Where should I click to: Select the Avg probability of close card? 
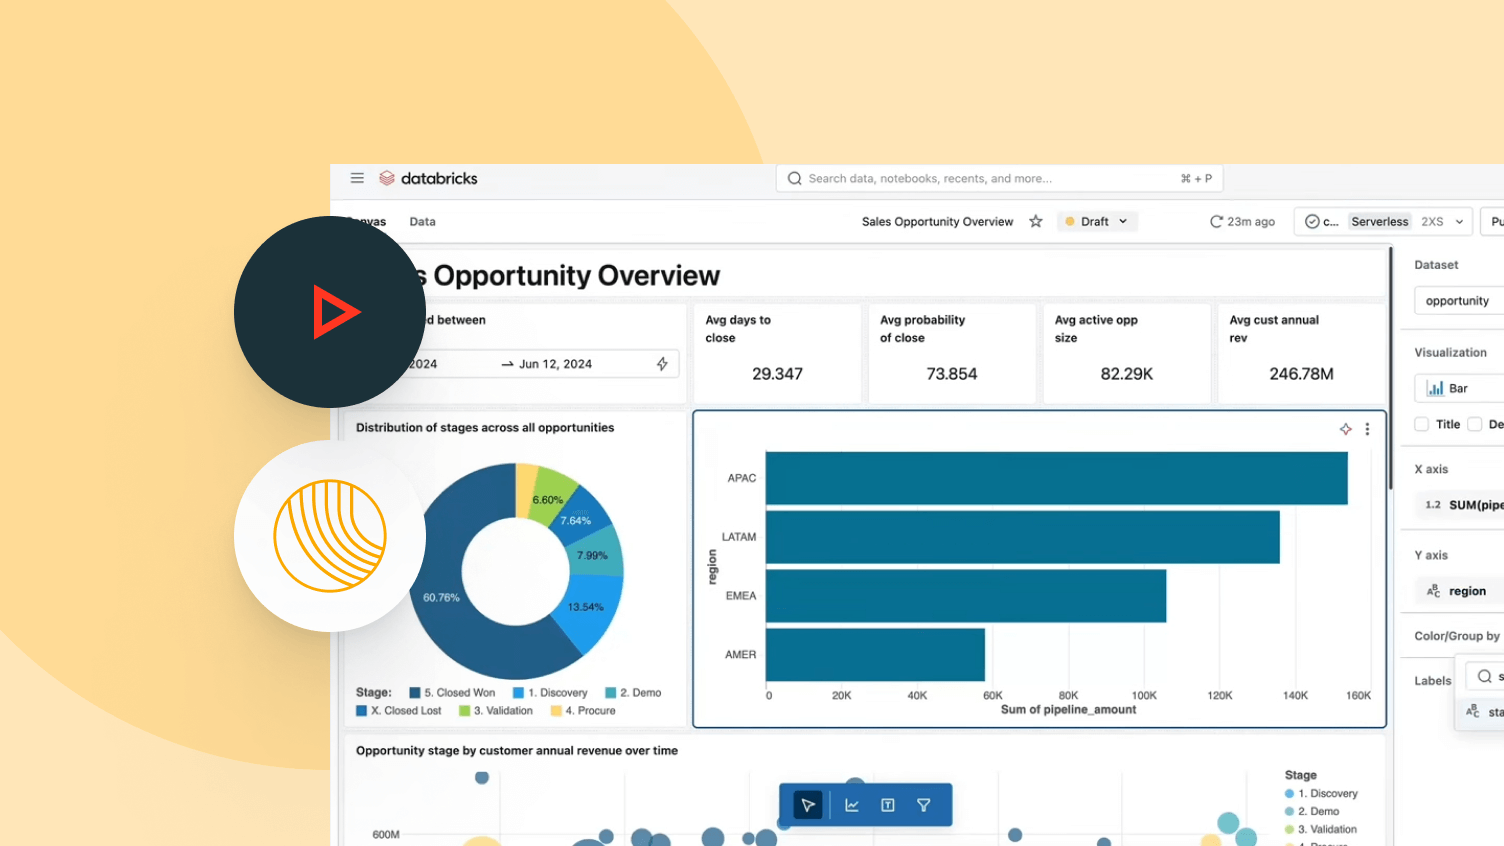click(x=952, y=354)
